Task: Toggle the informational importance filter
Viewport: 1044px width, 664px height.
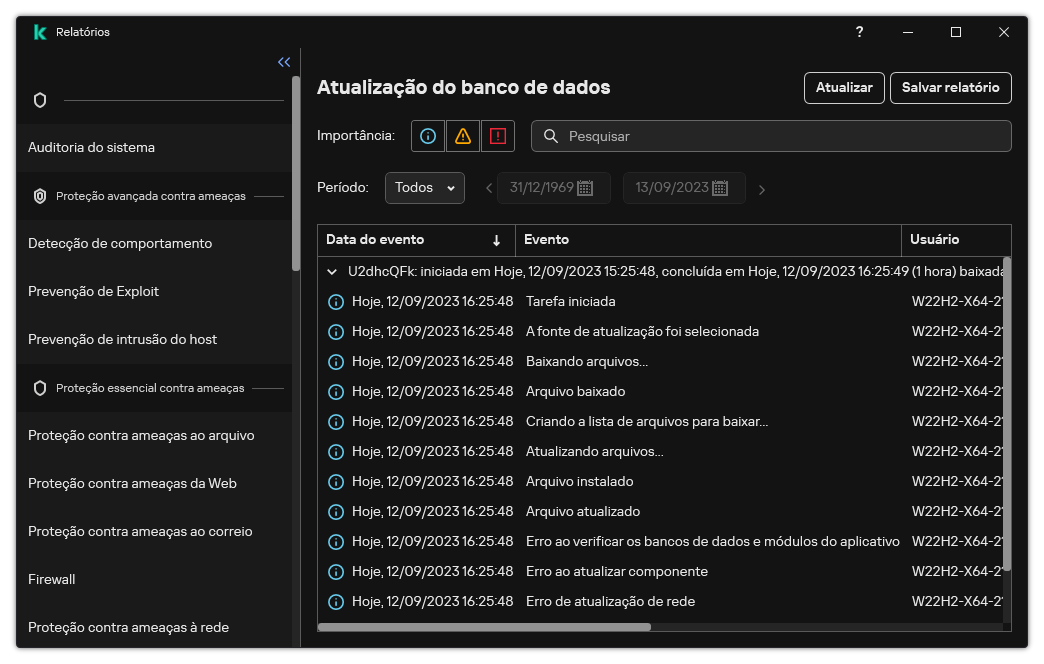Action: [427, 135]
